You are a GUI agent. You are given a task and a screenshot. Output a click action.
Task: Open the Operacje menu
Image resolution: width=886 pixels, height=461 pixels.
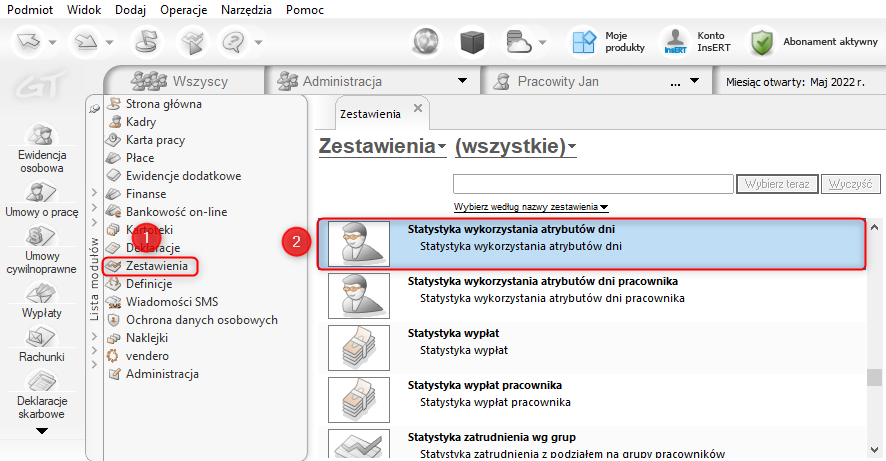pyautogui.click(x=183, y=10)
